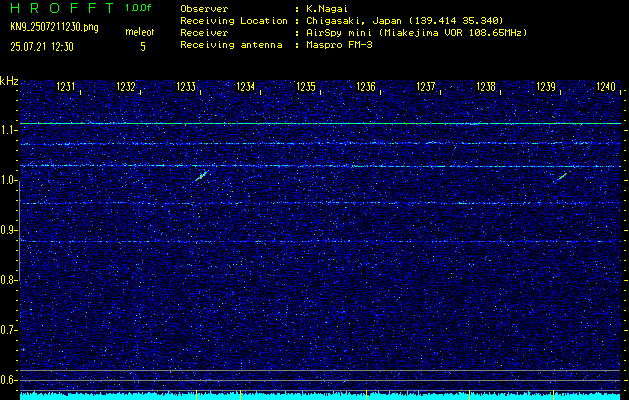This screenshot has height=400, width=629.
Task: Click the meteor echo streak after 1239
Action: (561, 177)
